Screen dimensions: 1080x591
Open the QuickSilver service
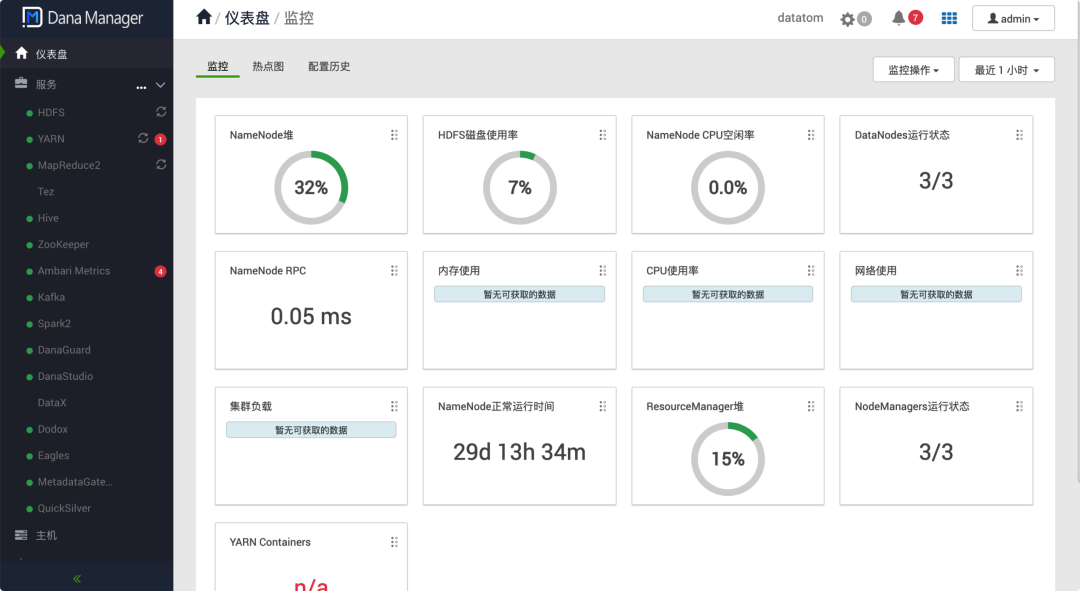click(64, 508)
